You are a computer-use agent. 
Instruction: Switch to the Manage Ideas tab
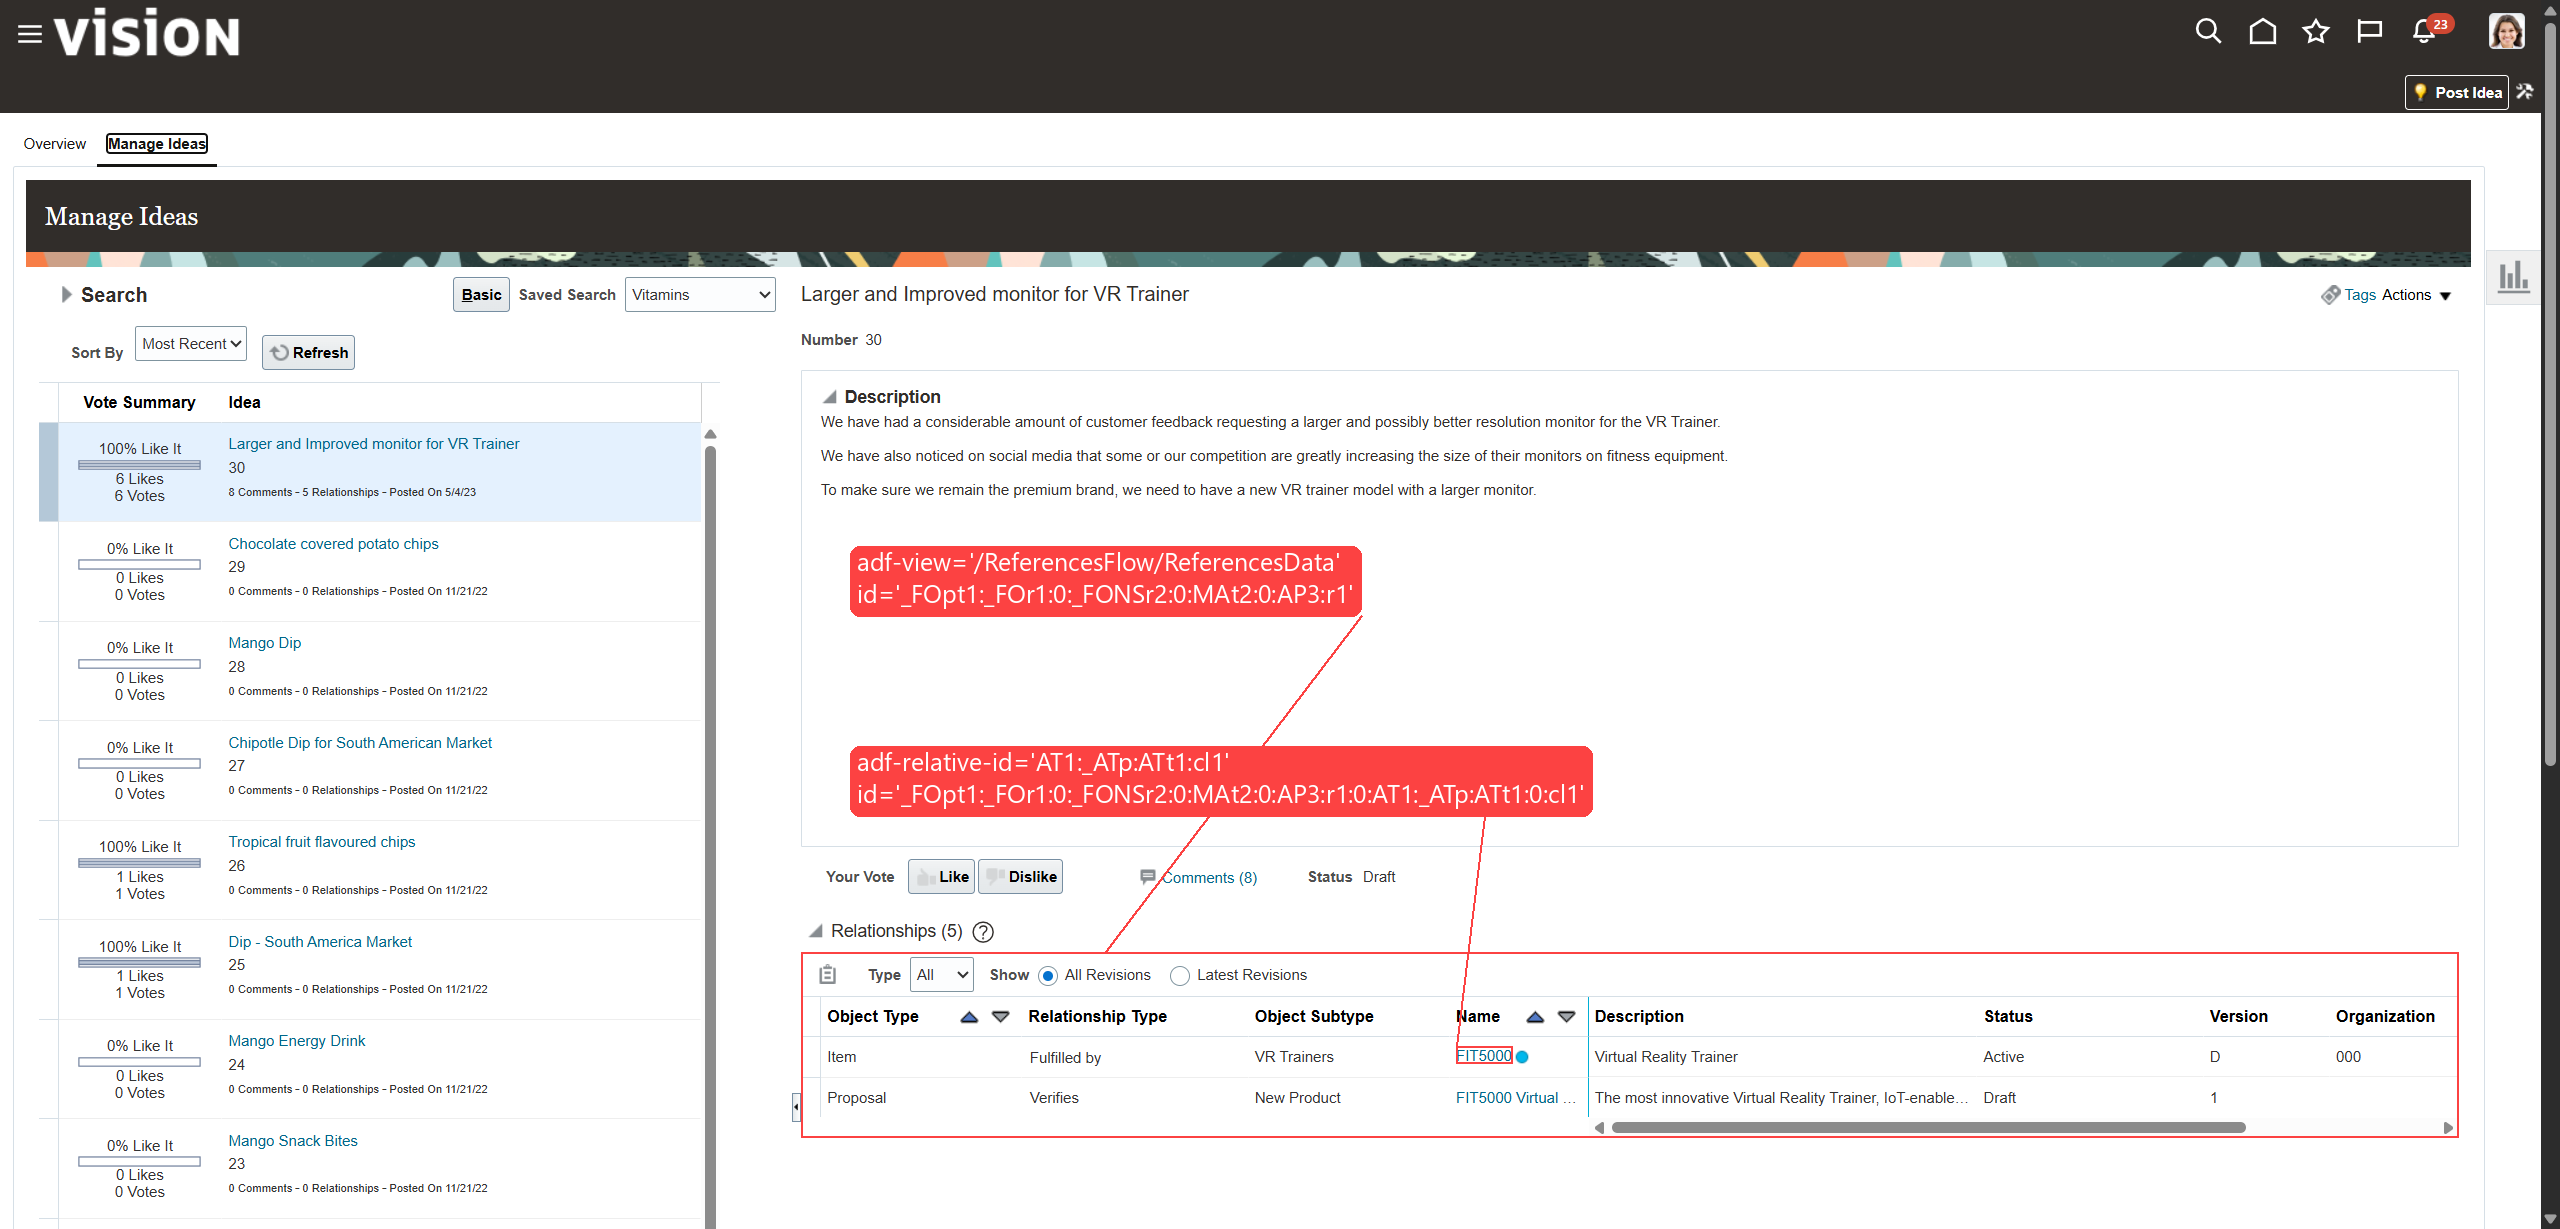(157, 144)
